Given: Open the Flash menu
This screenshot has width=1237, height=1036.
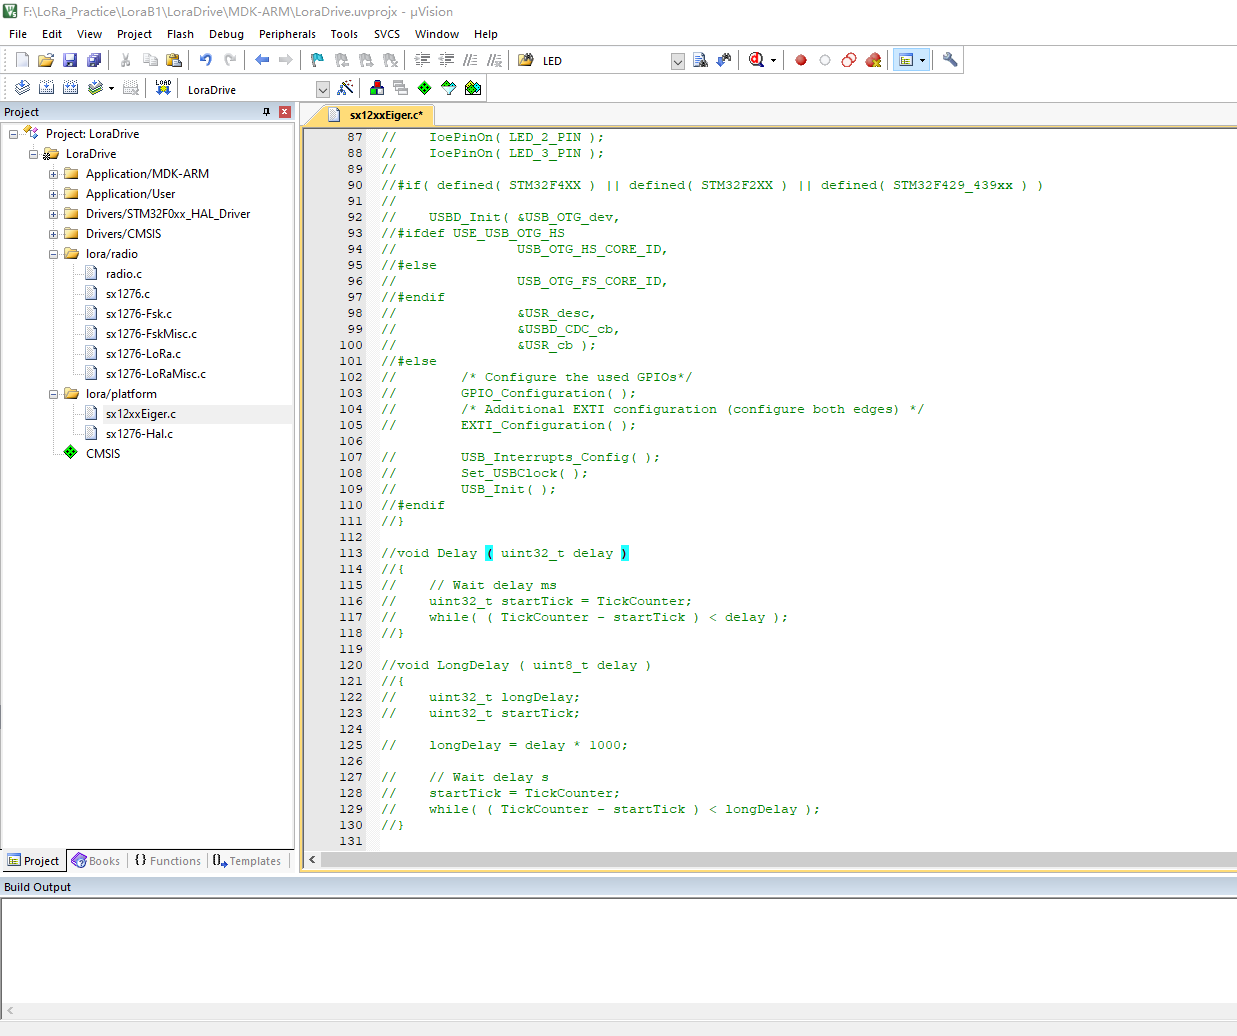Looking at the screenshot, I should (x=180, y=34).
